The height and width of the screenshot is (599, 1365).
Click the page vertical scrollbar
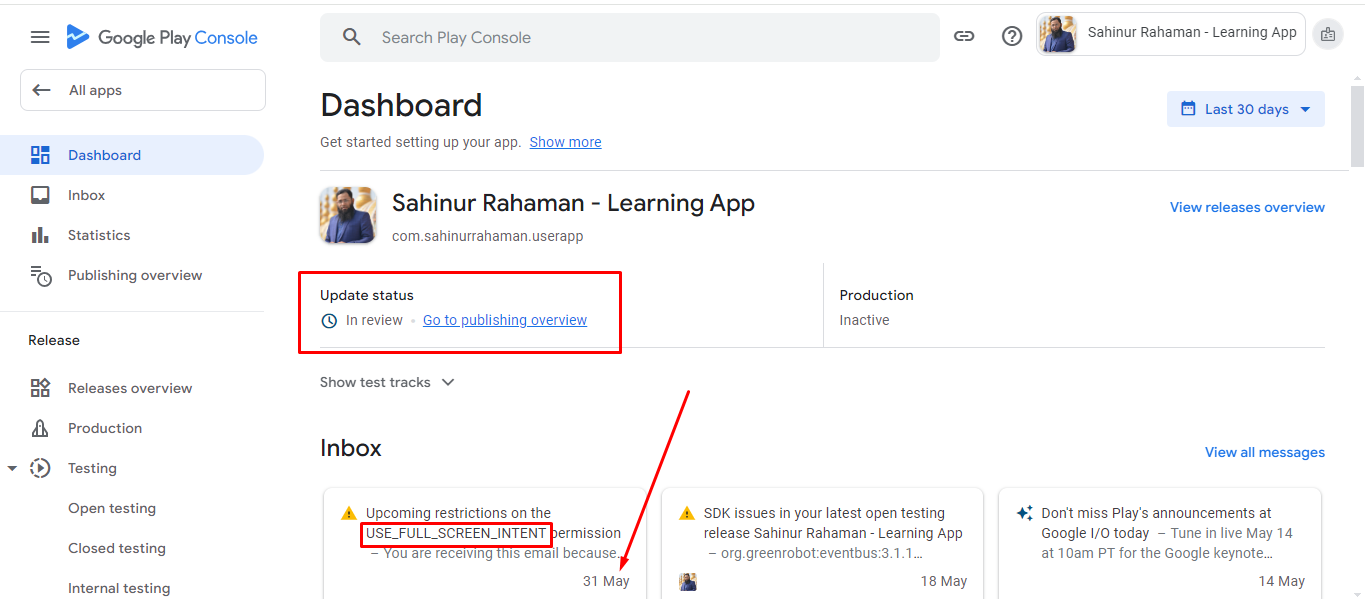pyautogui.click(x=1357, y=125)
